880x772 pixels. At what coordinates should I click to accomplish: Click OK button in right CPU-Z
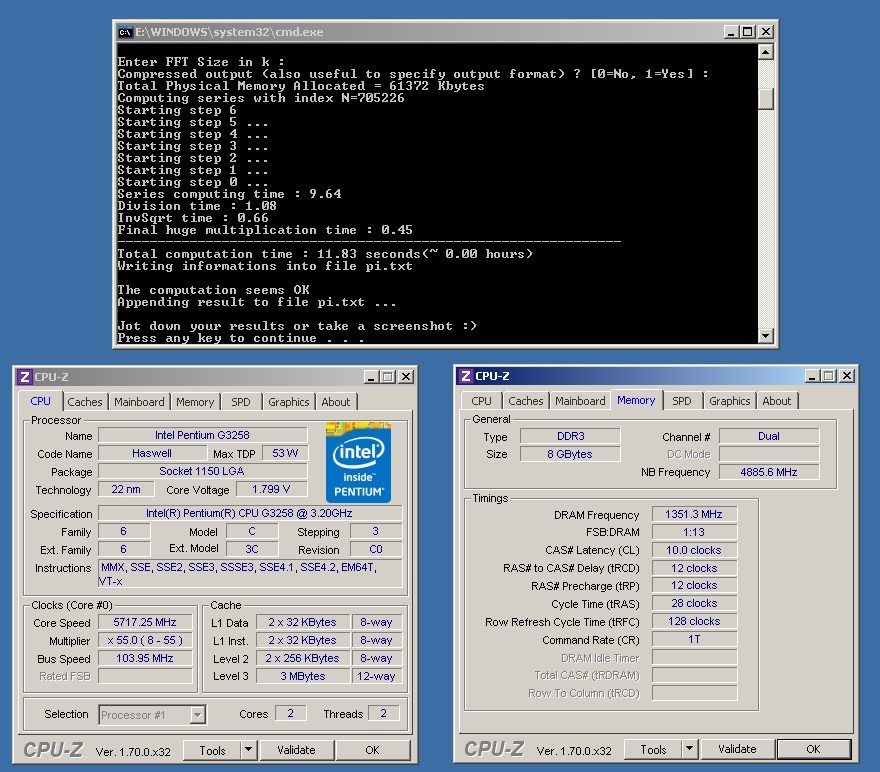814,749
